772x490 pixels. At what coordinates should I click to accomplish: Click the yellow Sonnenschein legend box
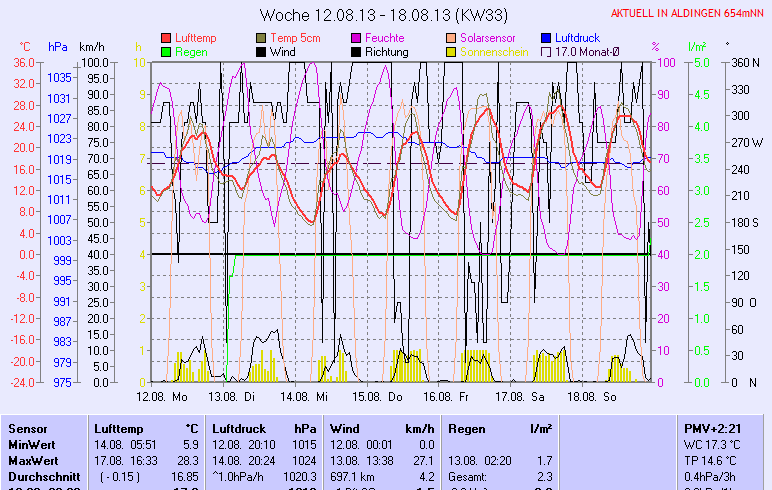pos(452,52)
